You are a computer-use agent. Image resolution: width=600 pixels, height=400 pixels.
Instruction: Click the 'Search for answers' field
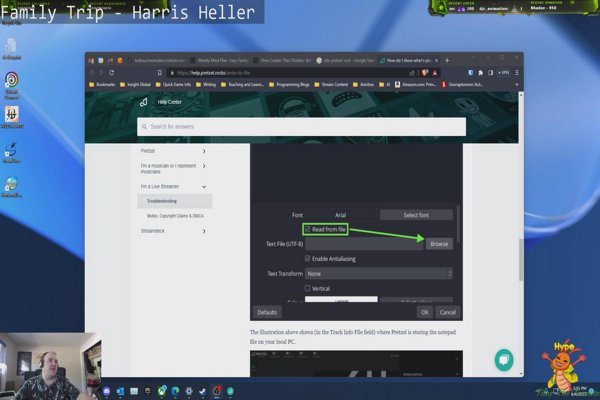click(x=302, y=127)
